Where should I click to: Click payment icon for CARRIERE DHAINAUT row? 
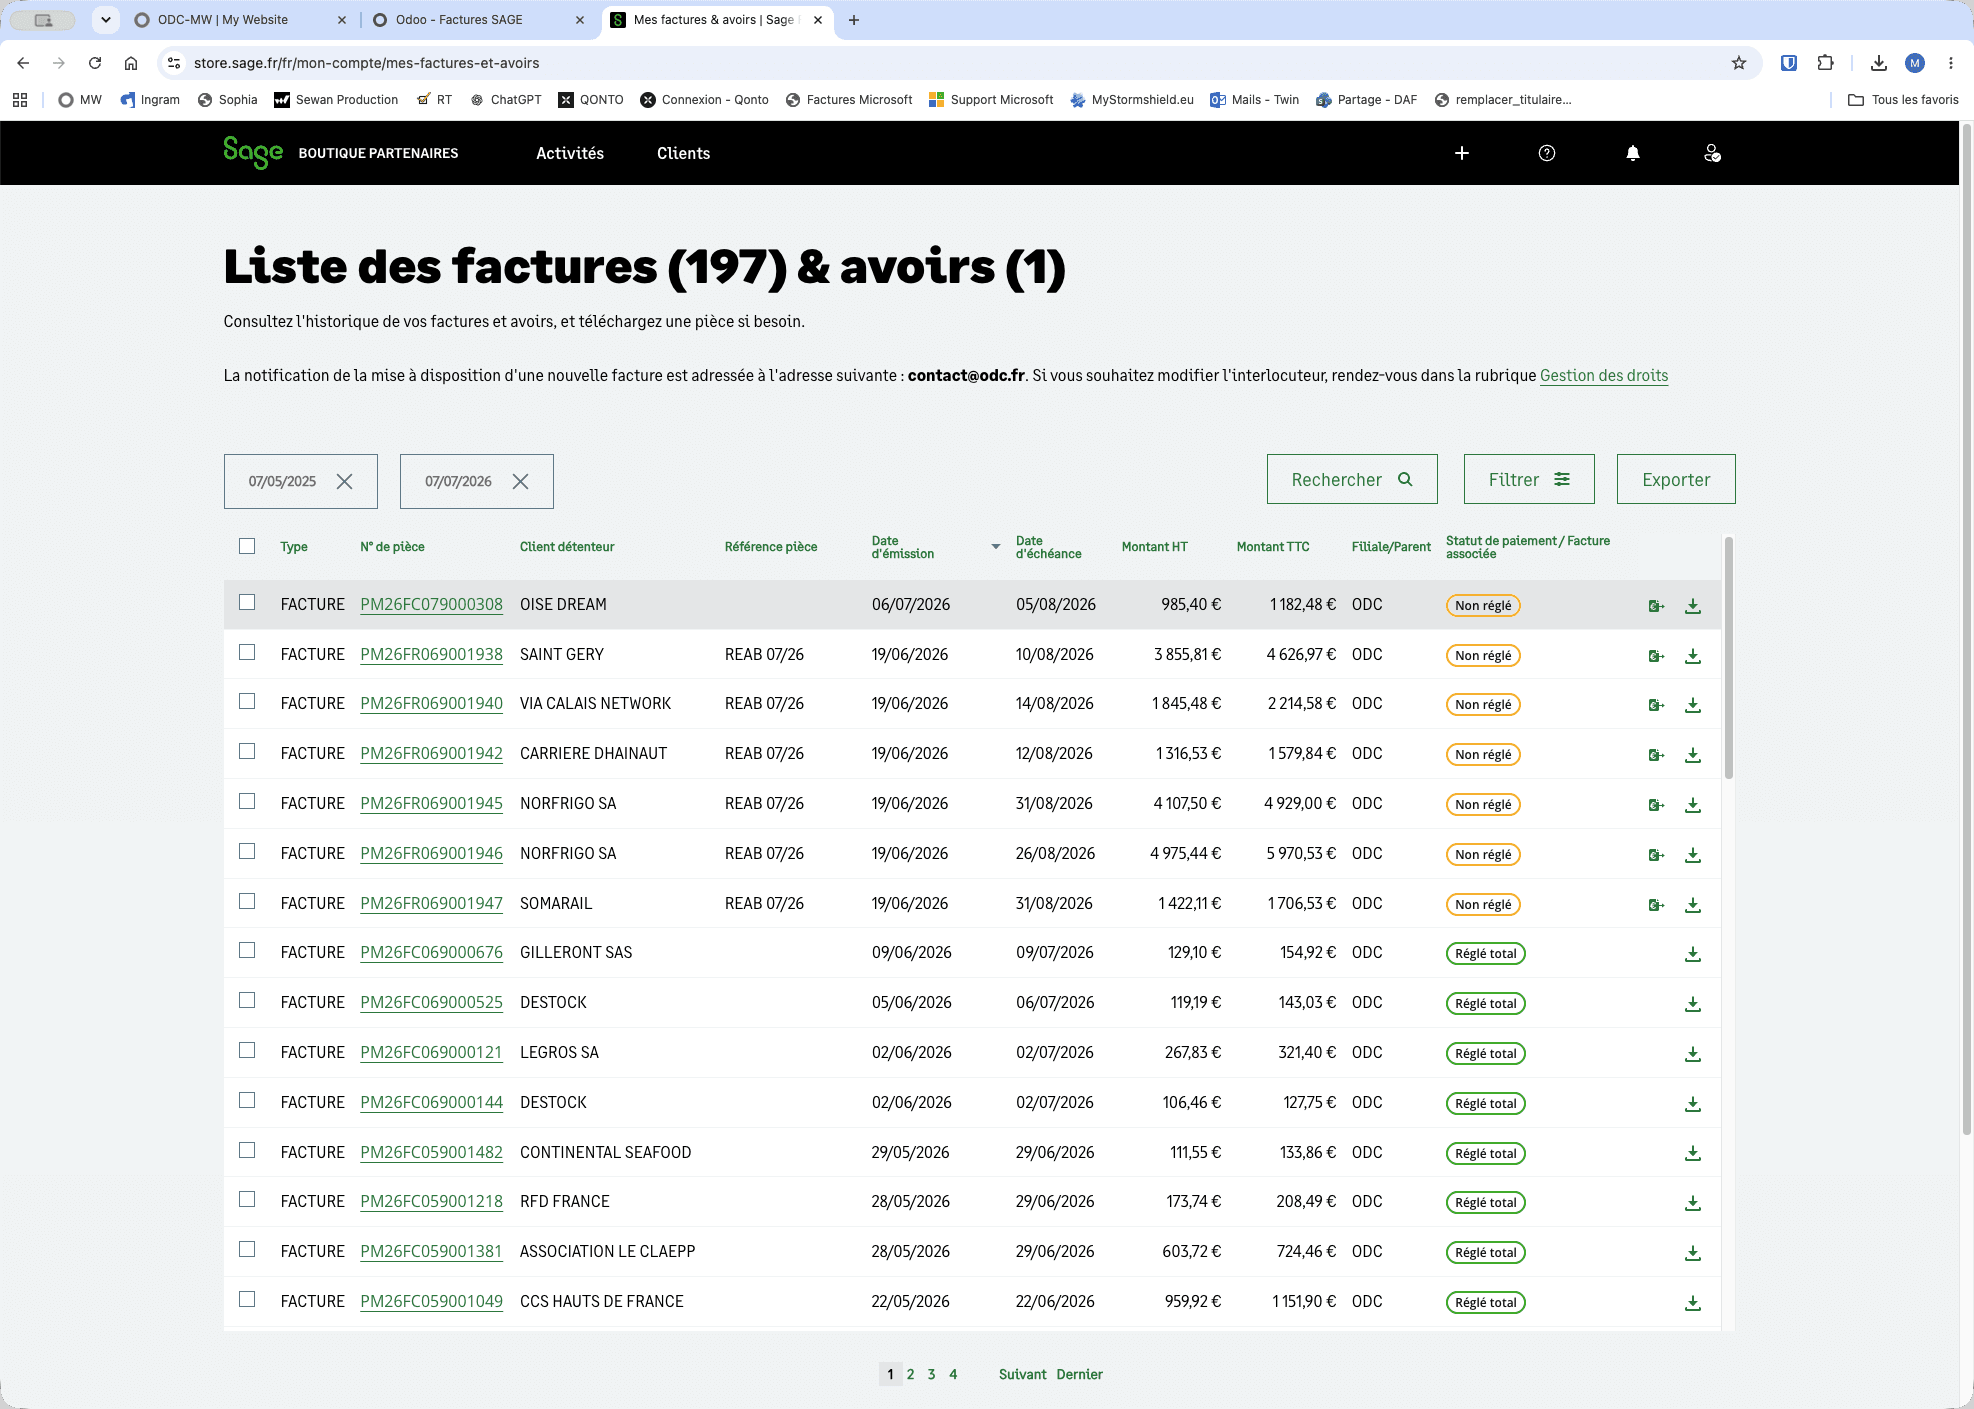click(x=1656, y=755)
